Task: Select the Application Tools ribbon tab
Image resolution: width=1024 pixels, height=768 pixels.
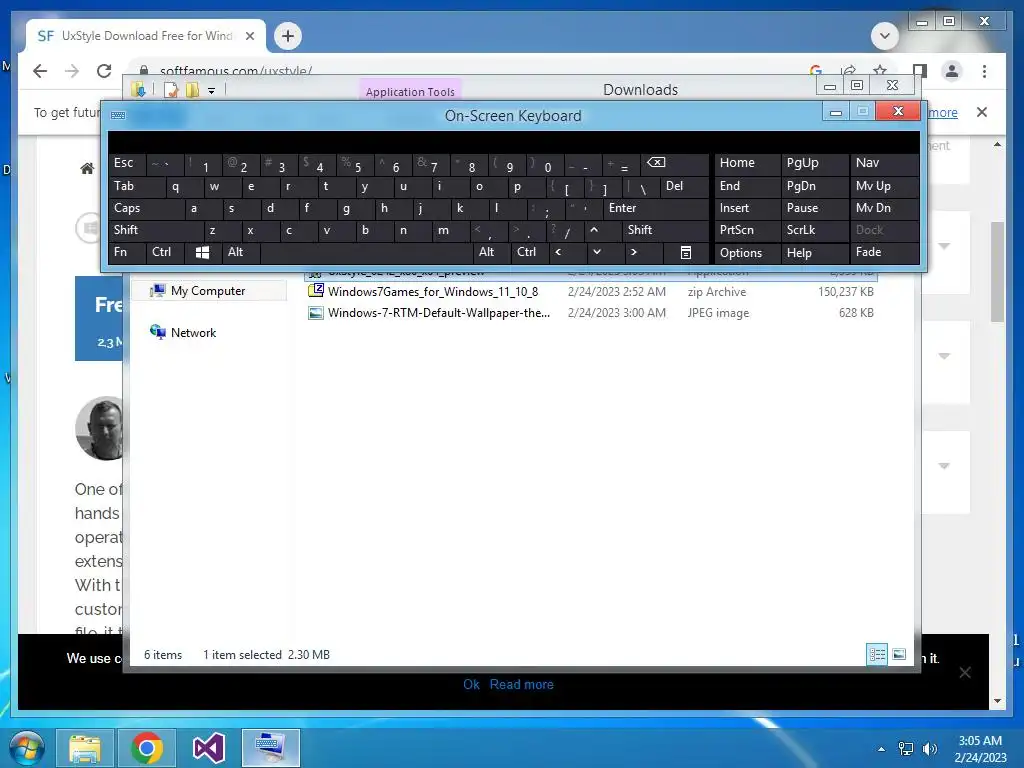Action: [x=410, y=92]
